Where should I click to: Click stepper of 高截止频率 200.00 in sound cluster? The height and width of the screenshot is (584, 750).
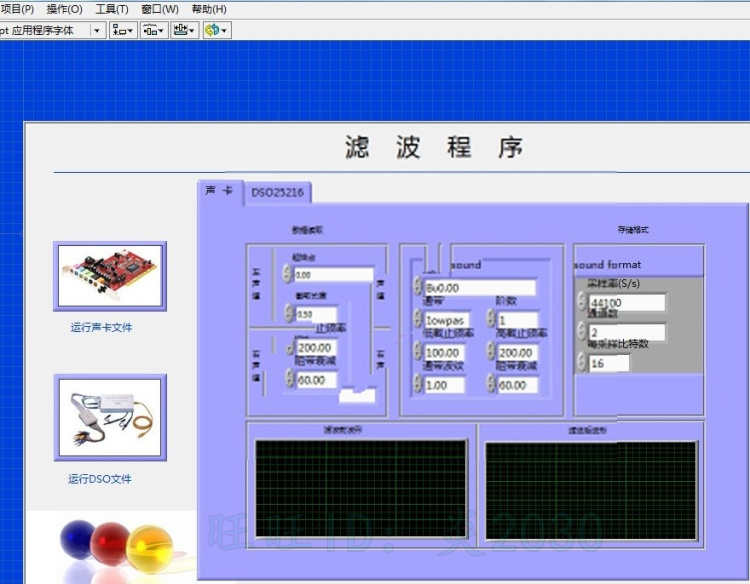(x=491, y=352)
